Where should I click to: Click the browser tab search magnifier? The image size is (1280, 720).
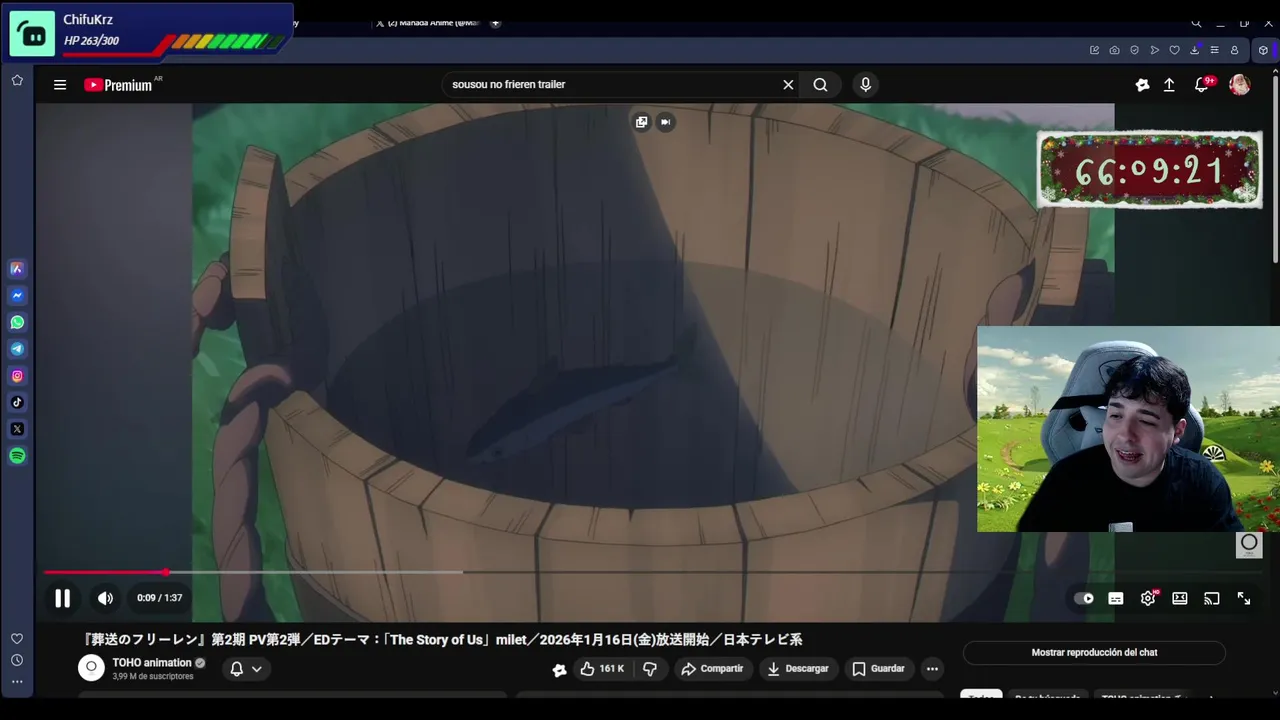point(1196,23)
